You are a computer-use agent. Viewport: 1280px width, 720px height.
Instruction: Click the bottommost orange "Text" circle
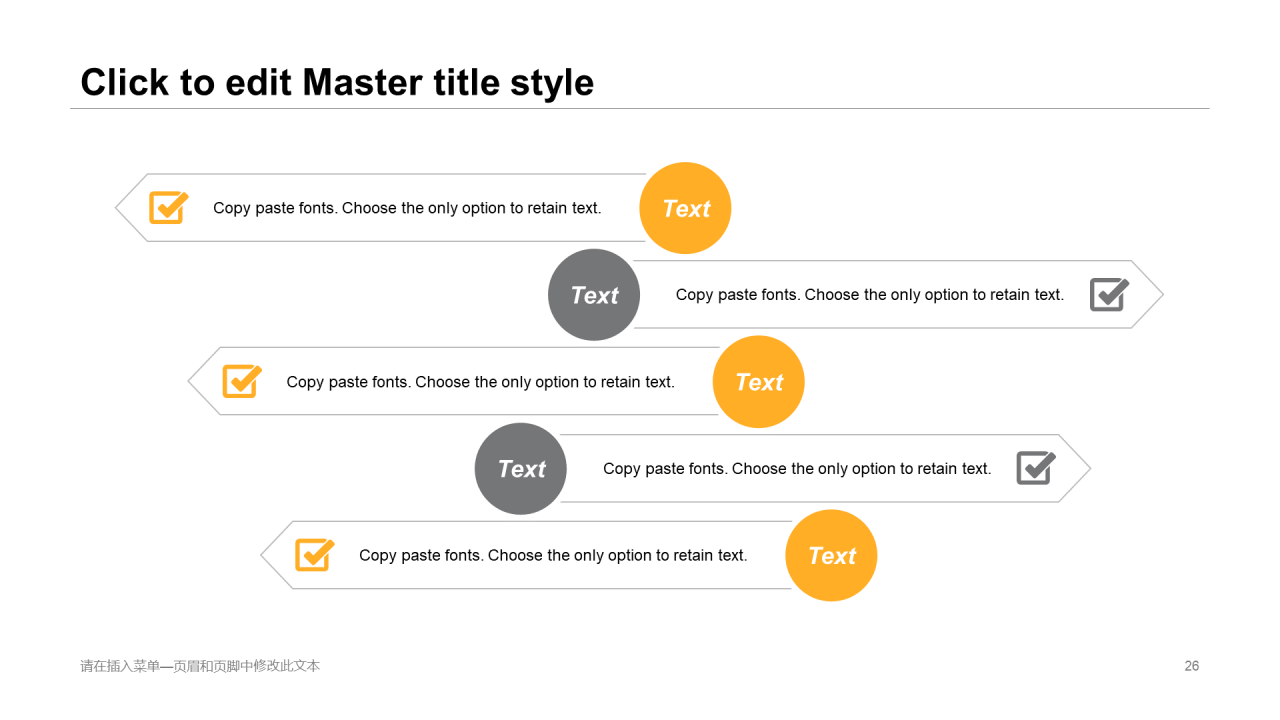831,556
